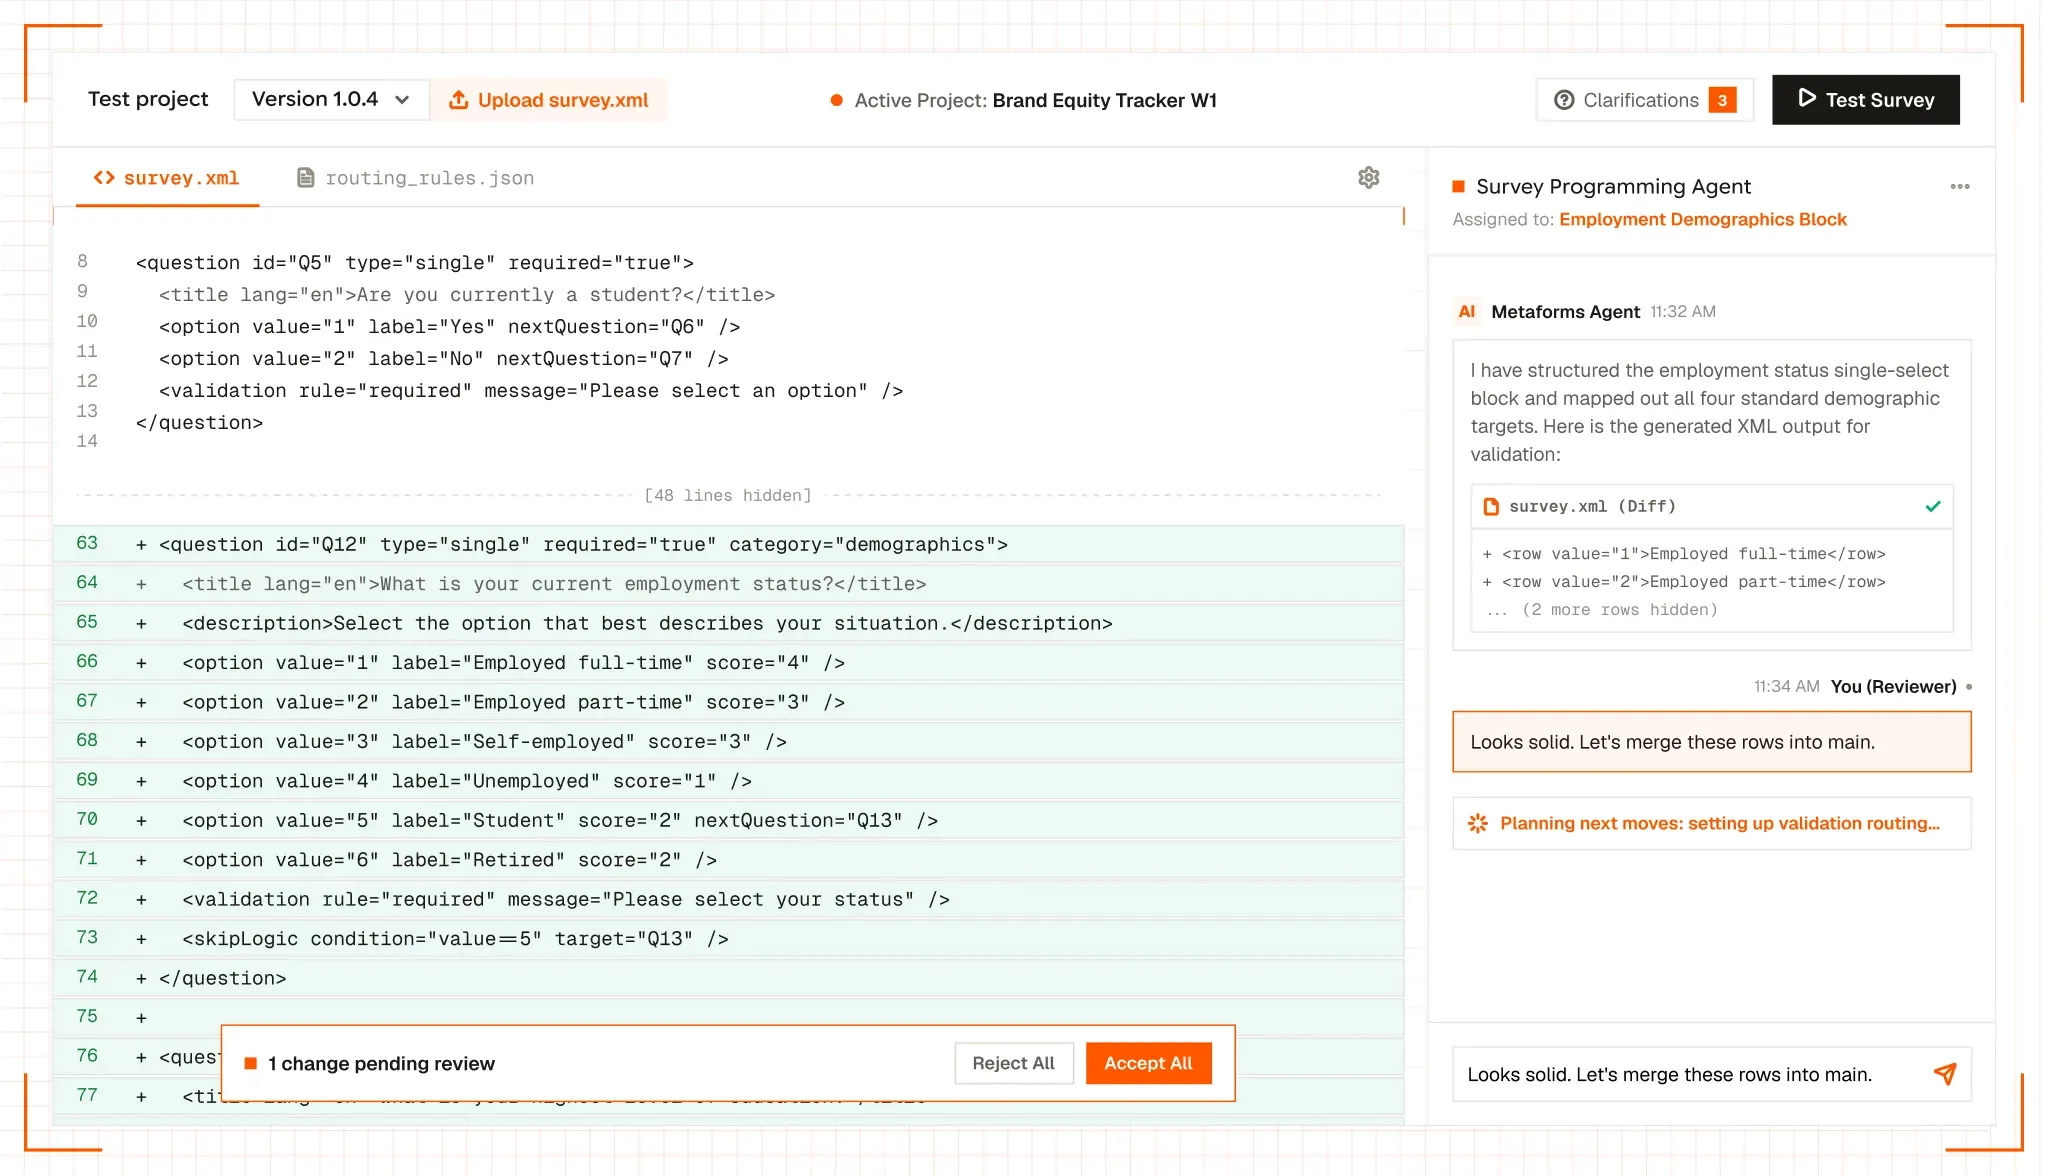Run the Test Survey button

click(x=1865, y=99)
